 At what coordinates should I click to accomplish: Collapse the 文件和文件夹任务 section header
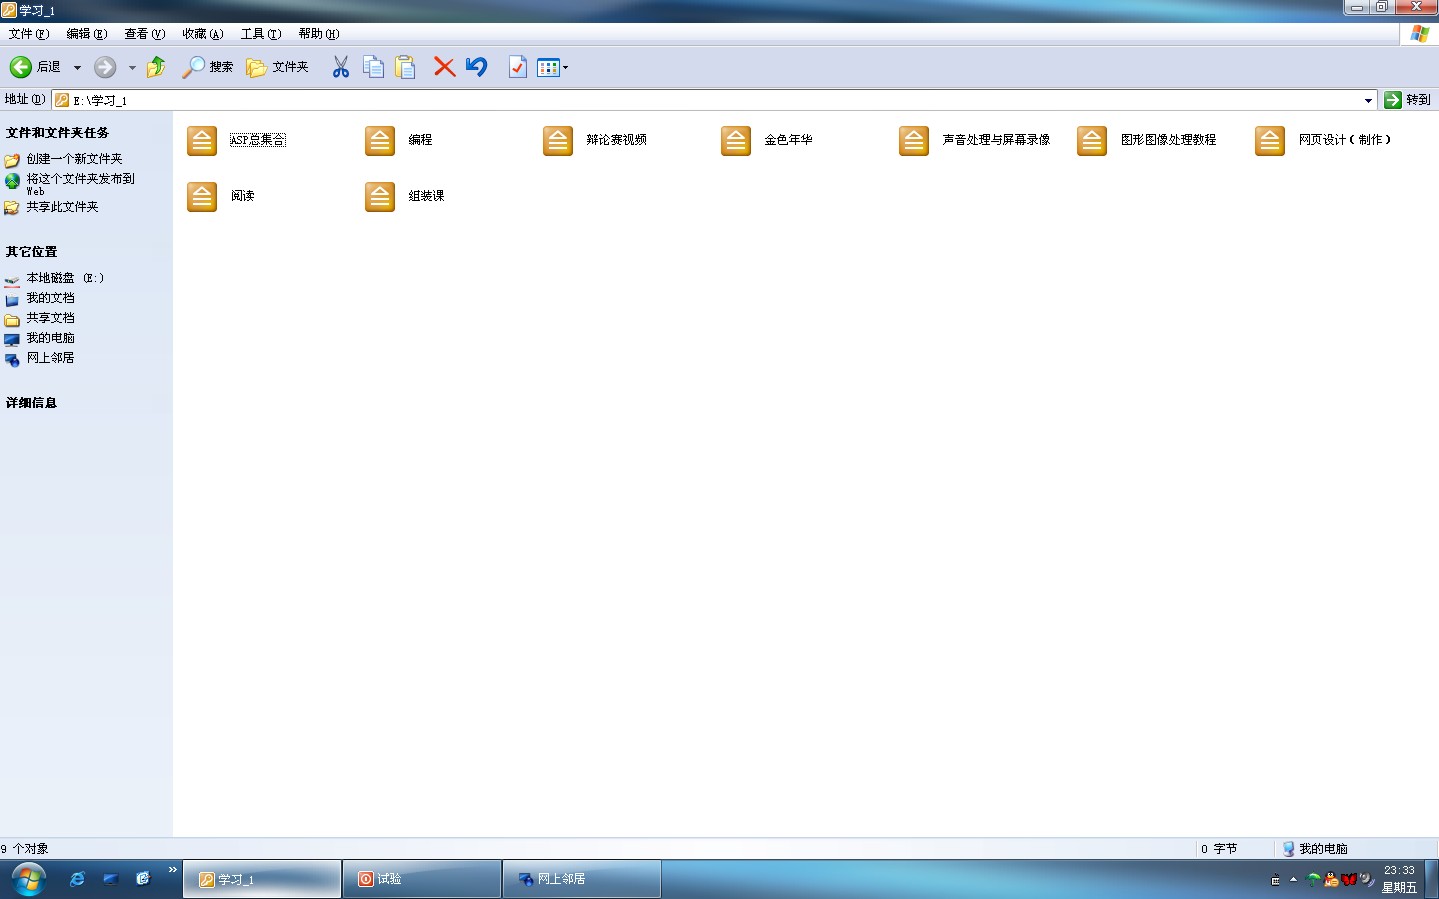pyautogui.click(x=57, y=133)
